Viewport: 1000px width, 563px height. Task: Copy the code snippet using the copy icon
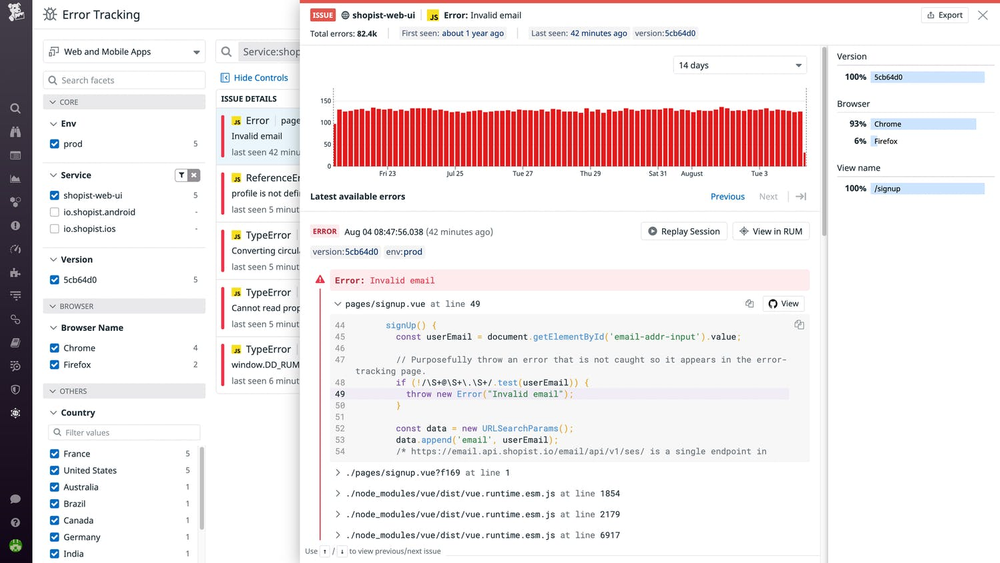point(798,325)
